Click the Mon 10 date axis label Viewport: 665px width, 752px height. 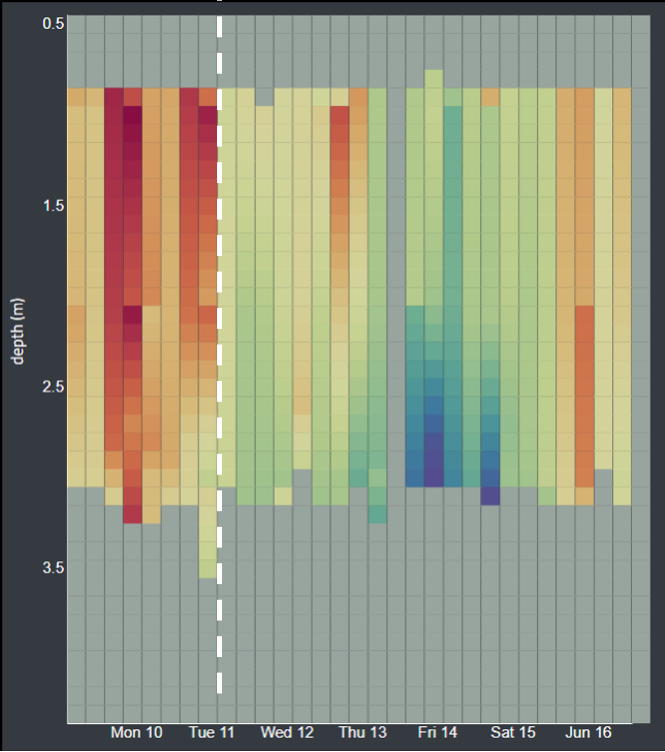(137, 733)
